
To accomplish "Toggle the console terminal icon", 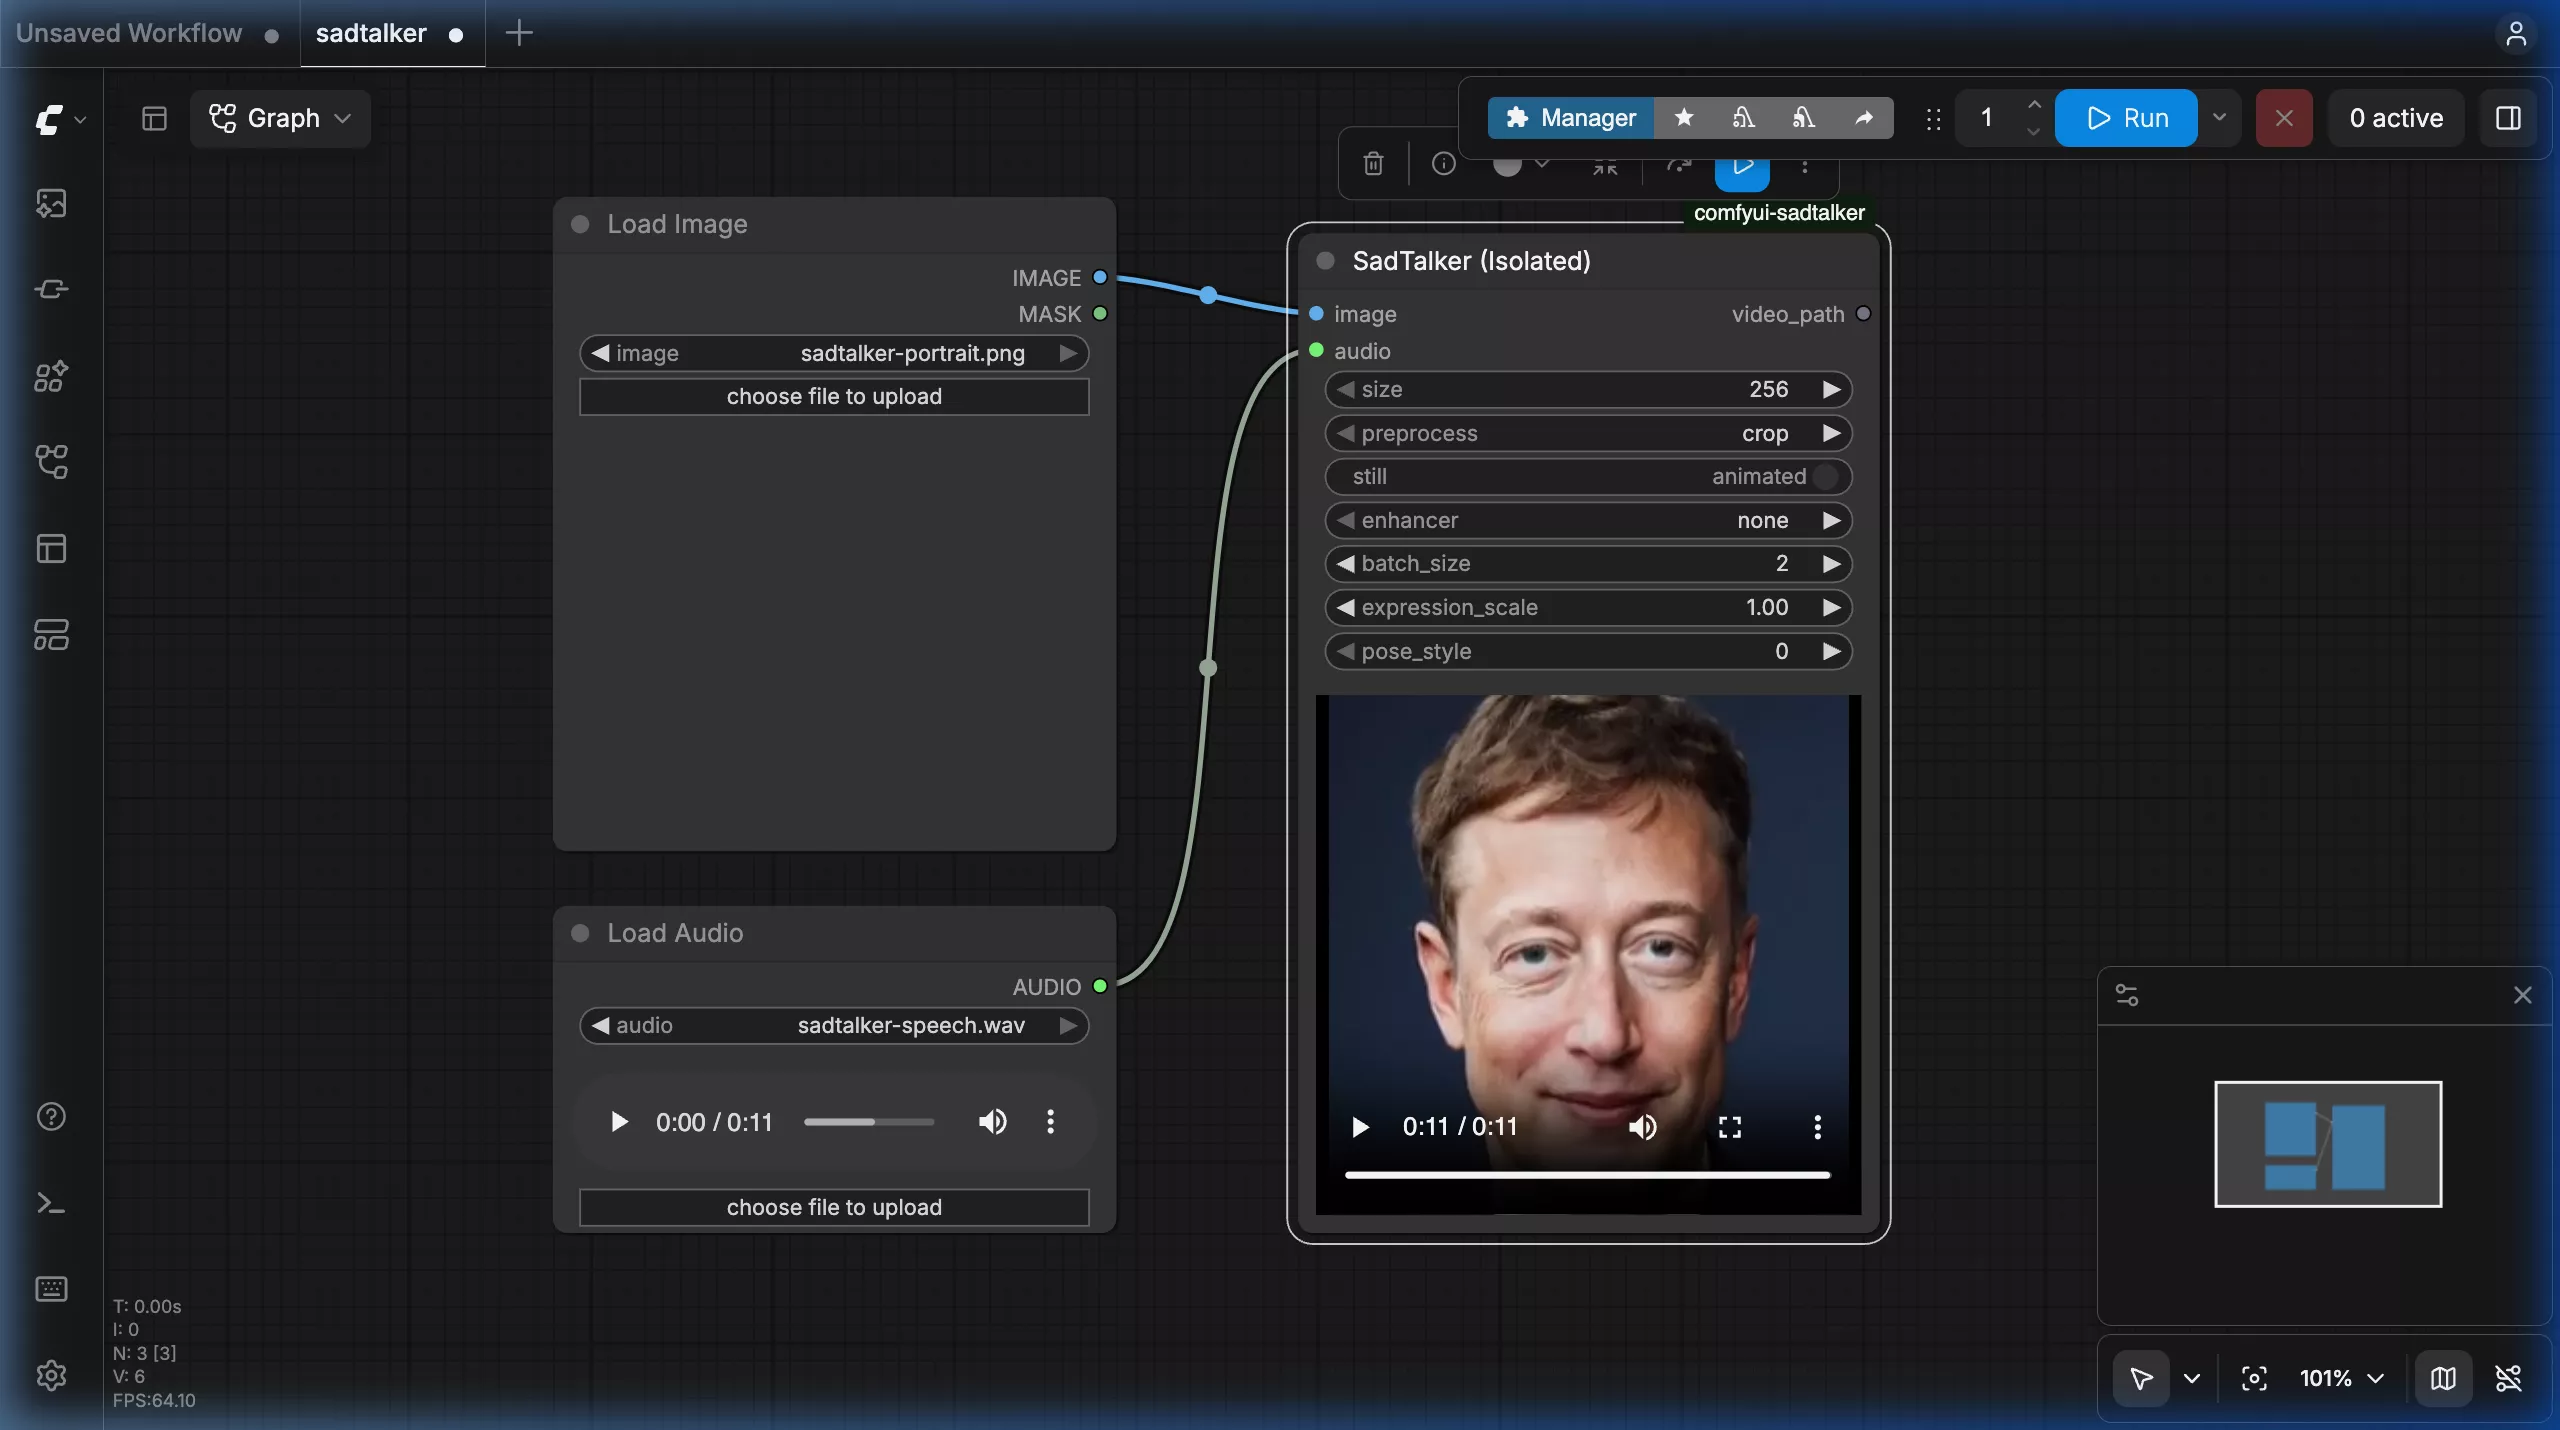I will [51, 1203].
